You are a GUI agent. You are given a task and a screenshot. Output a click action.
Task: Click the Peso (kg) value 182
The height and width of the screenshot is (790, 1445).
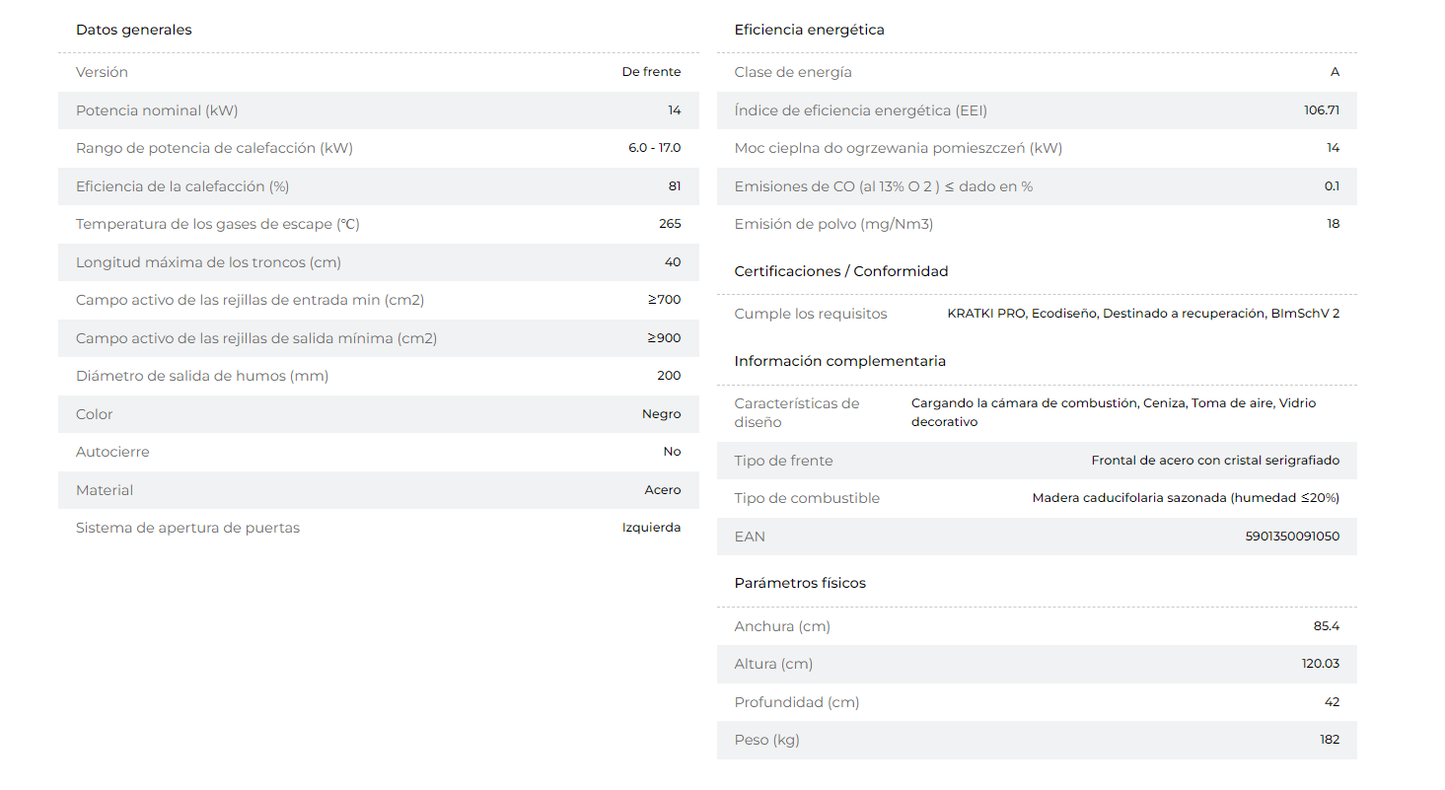(x=1329, y=740)
